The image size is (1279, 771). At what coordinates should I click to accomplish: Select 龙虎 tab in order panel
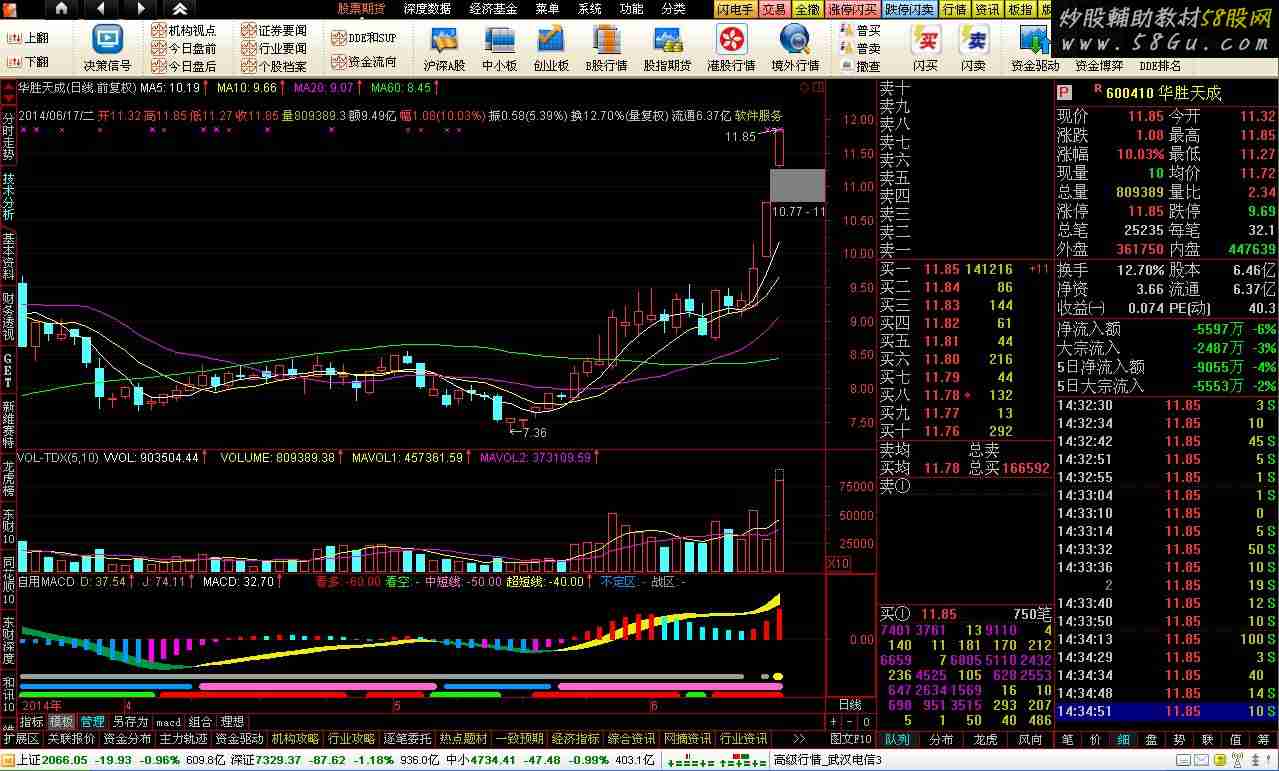[986, 739]
